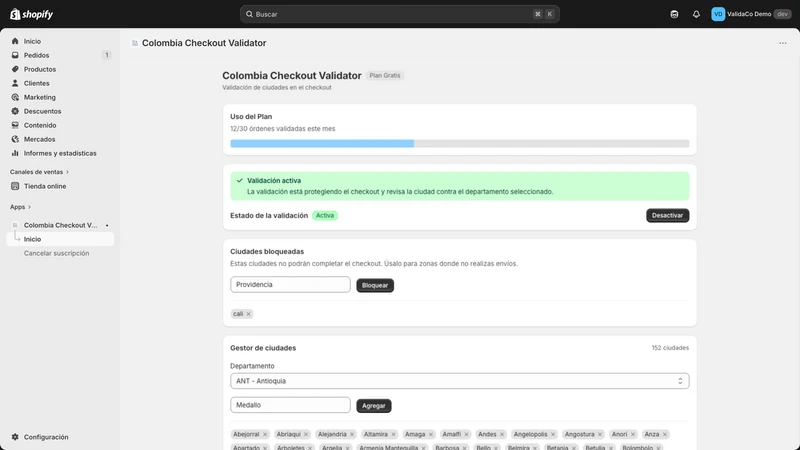
Task: Click the dev badge next to ValidaCo Demo
Action: click(x=782, y=14)
